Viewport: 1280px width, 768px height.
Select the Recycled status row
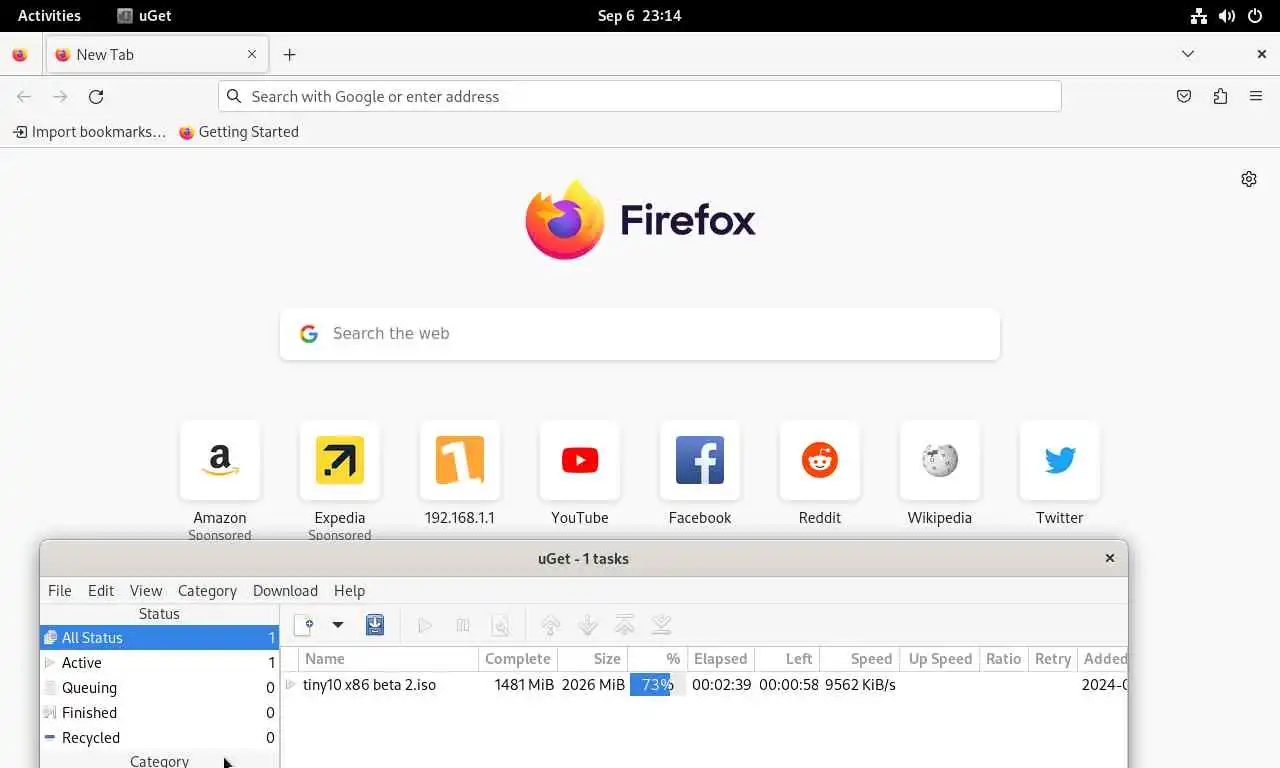[x=159, y=737]
